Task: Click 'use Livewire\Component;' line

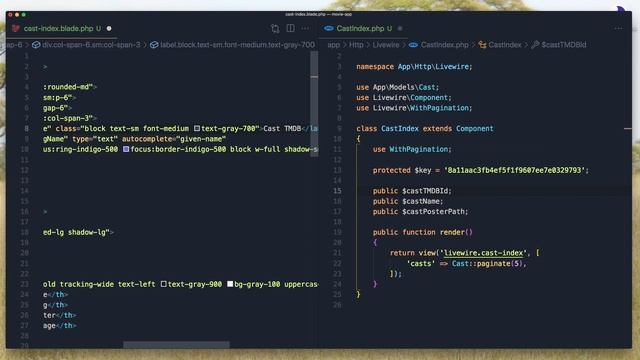Action: 404,98
